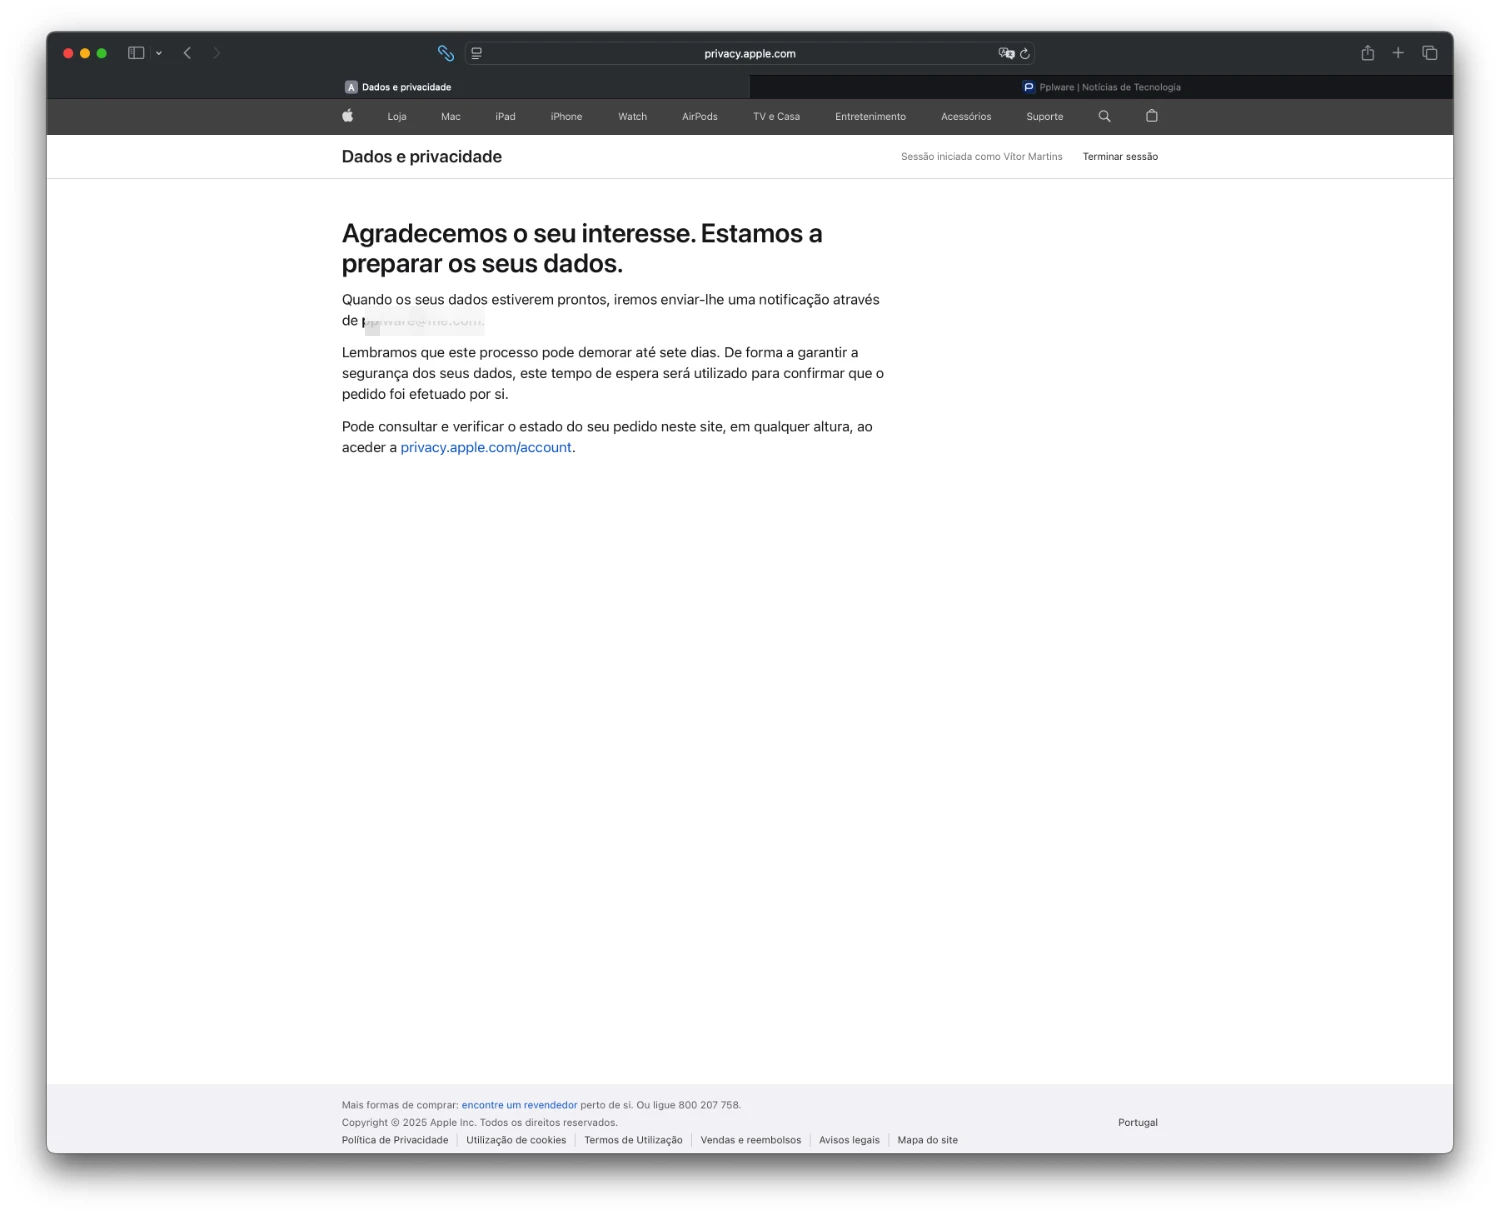
Task: Open the shopping bag icon
Action: (1152, 116)
